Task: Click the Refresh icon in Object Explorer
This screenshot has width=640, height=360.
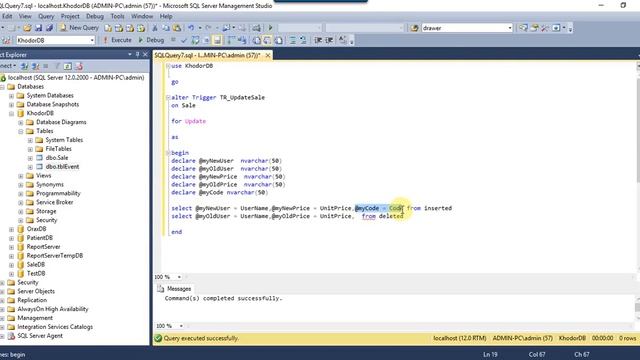Action: [67, 66]
